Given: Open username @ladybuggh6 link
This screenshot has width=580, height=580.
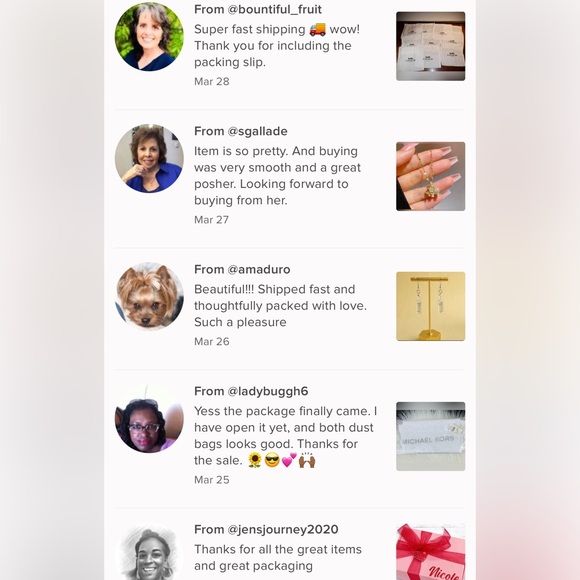Looking at the screenshot, I should point(268,391).
